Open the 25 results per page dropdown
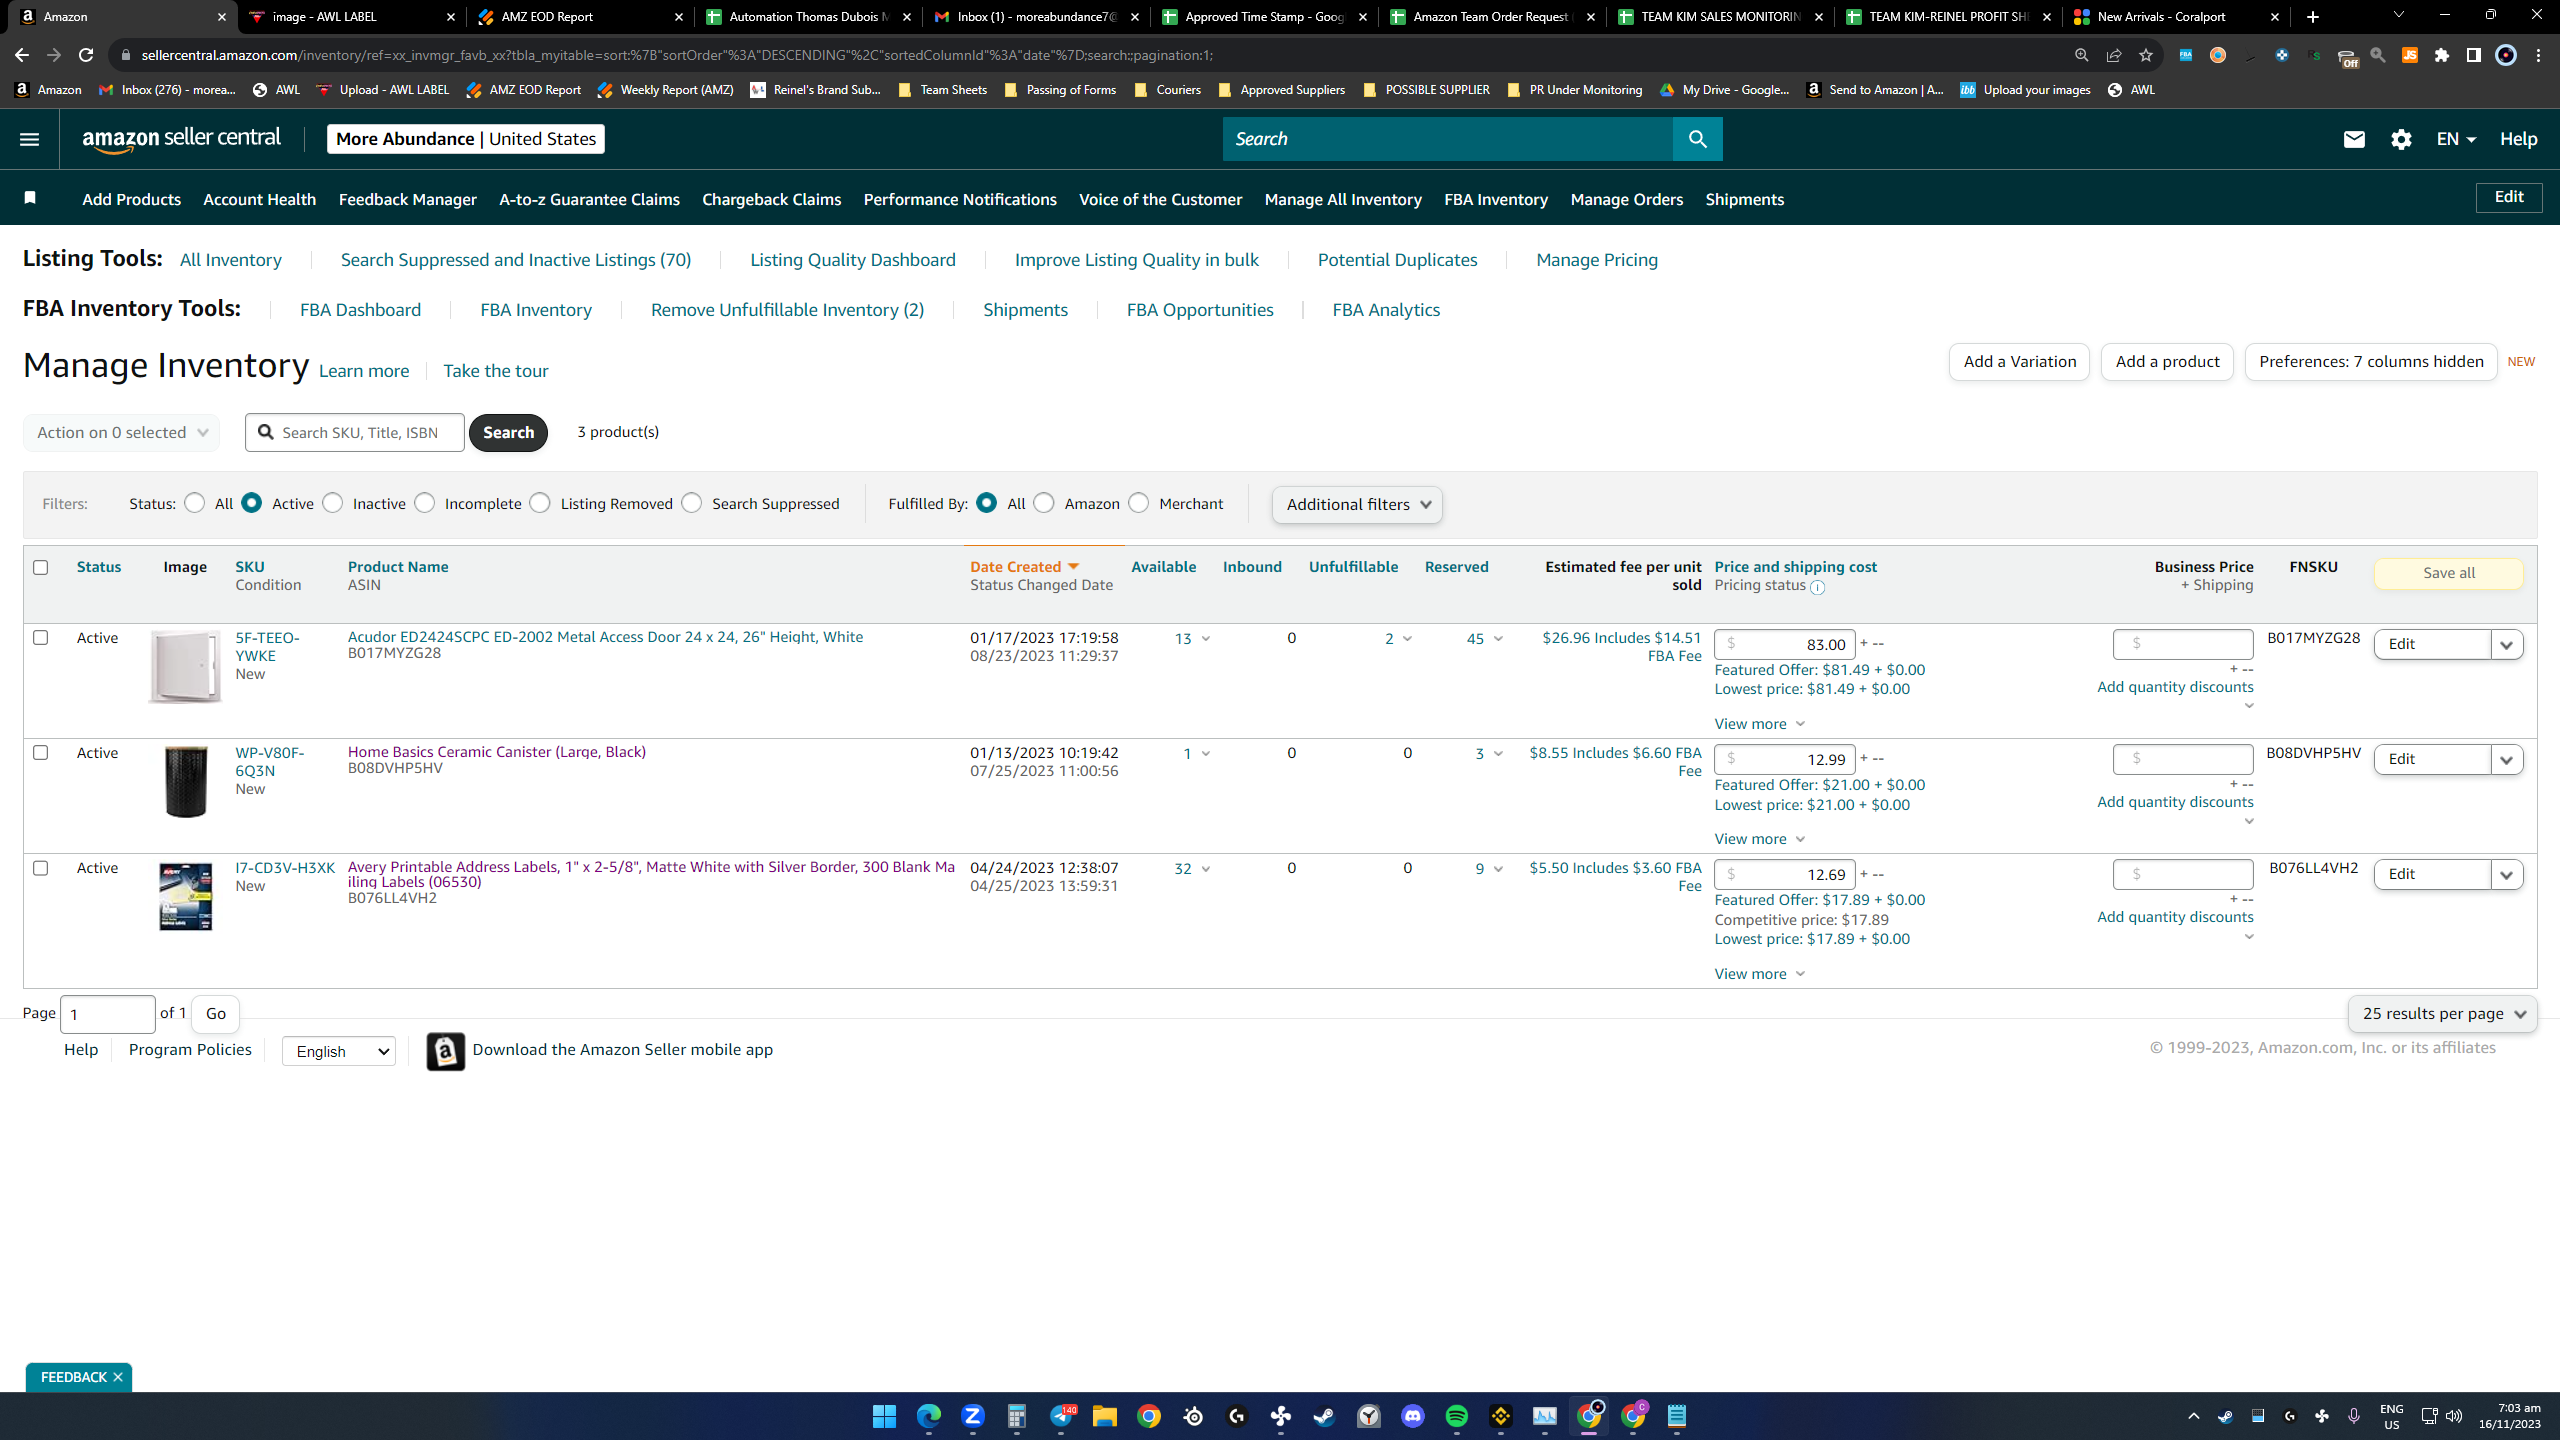This screenshot has height=1440, width=2560. 2442,1013
